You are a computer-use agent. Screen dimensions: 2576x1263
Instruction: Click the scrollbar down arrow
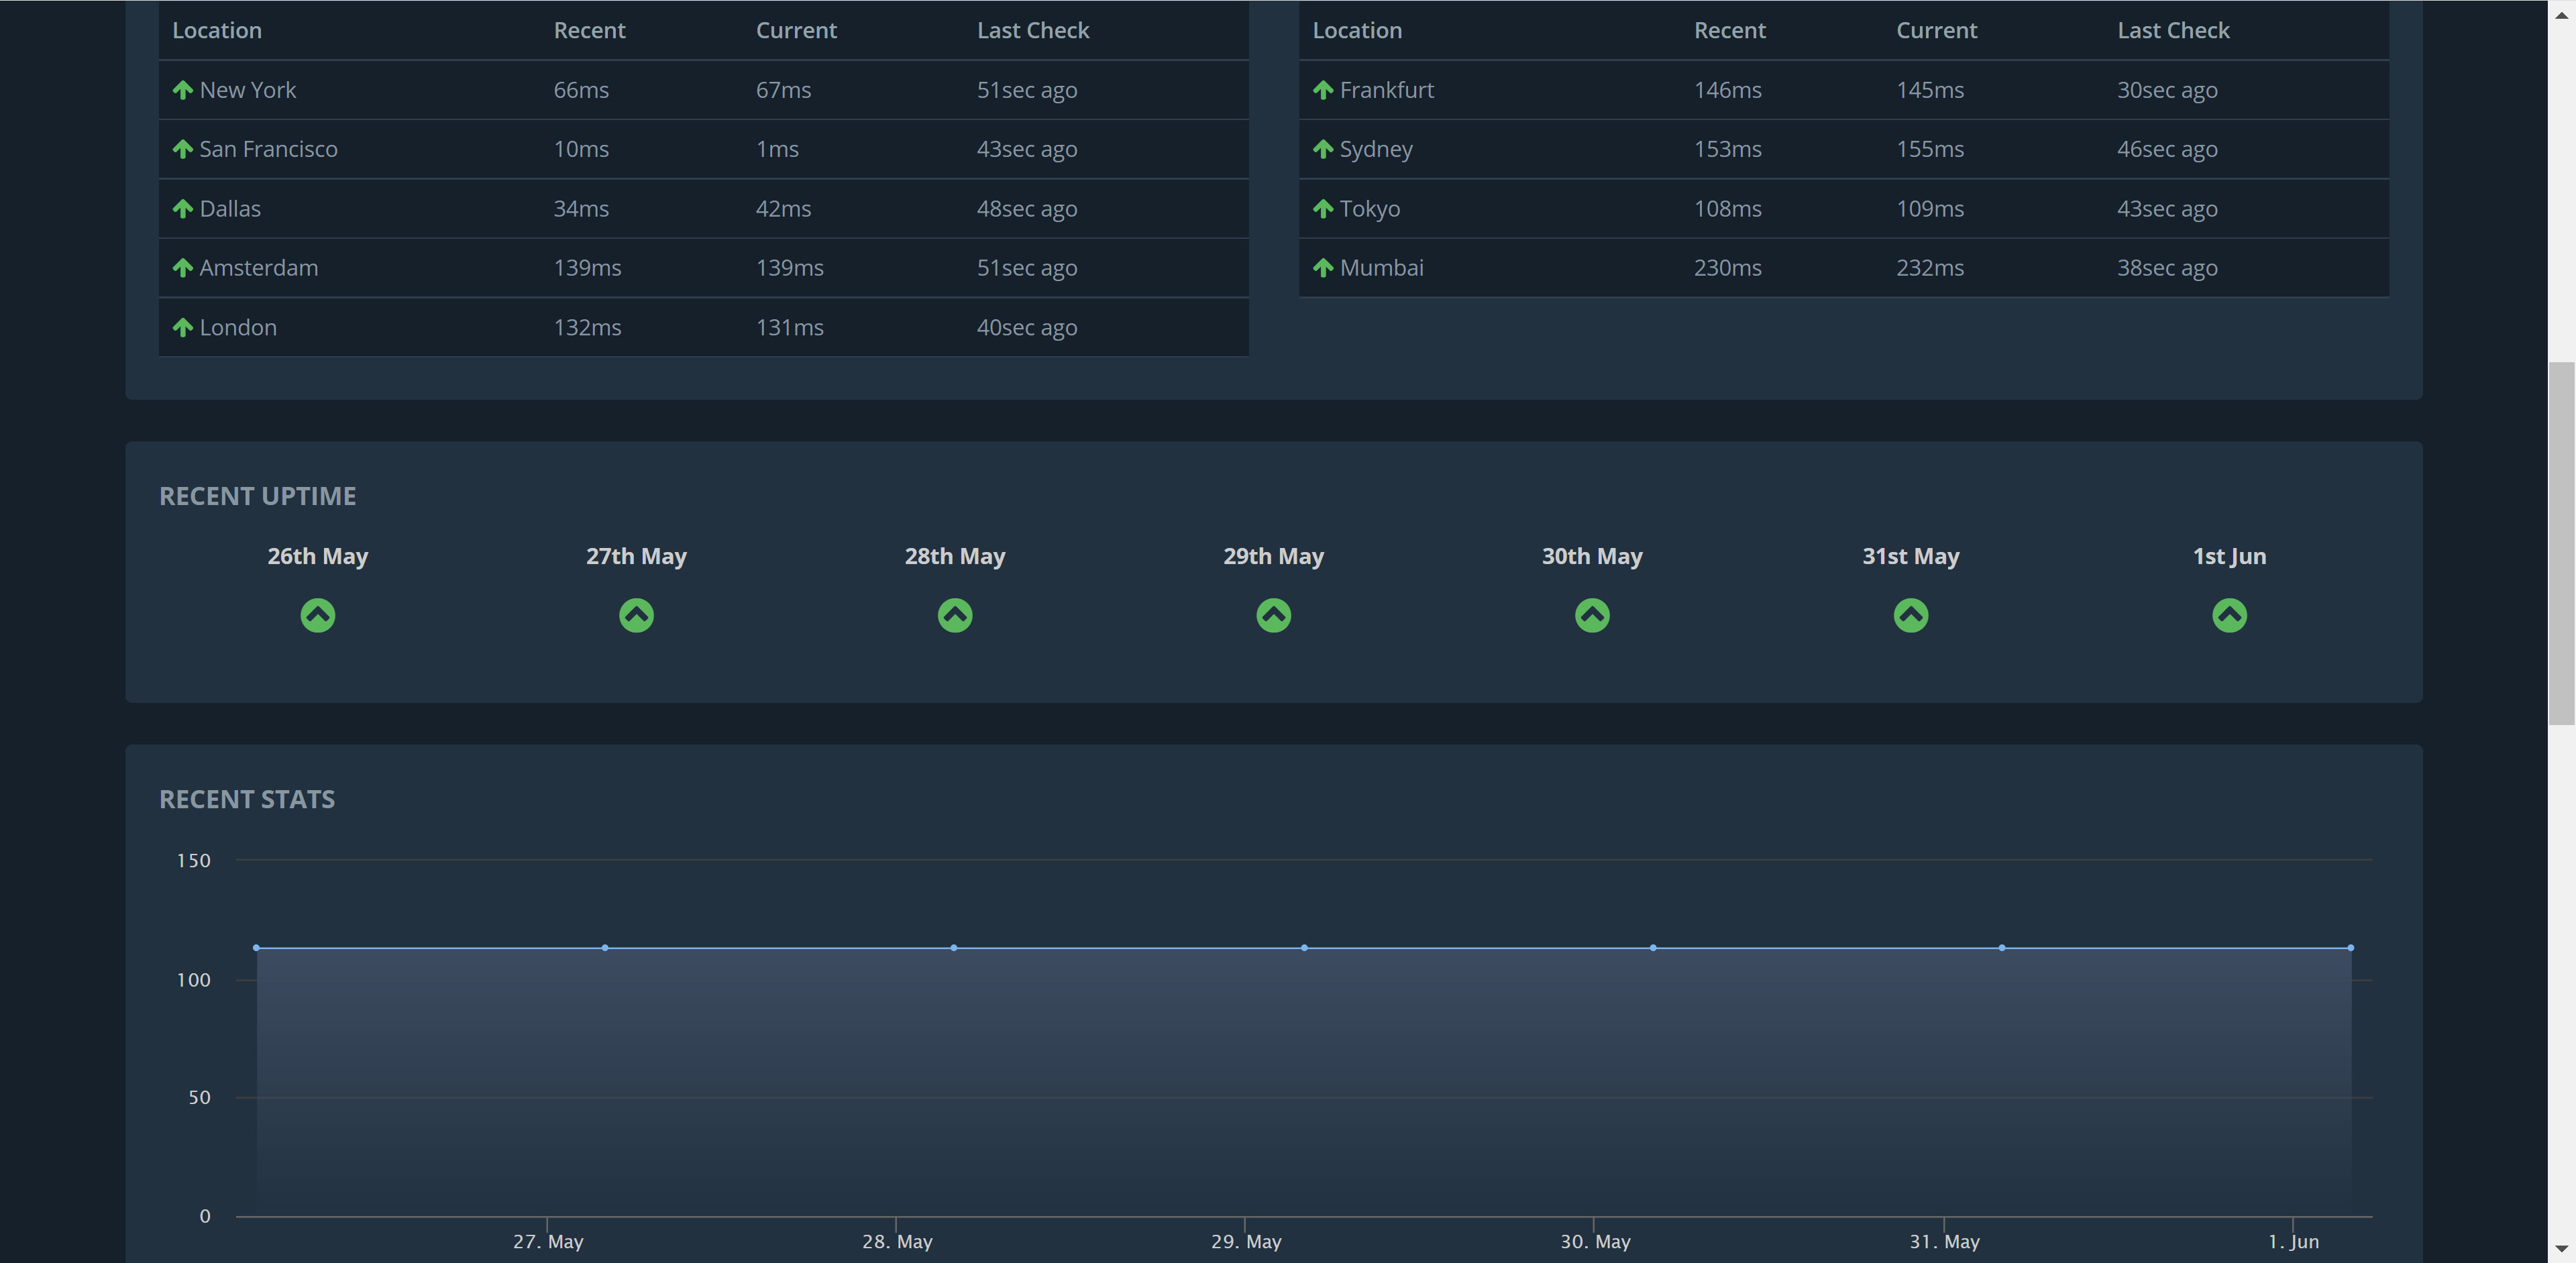2561,1248
